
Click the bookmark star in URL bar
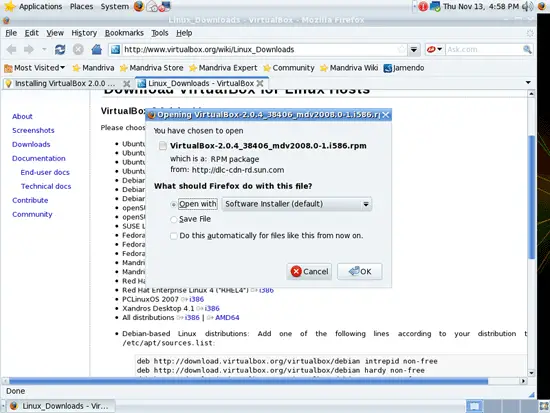tap(402, 49)
